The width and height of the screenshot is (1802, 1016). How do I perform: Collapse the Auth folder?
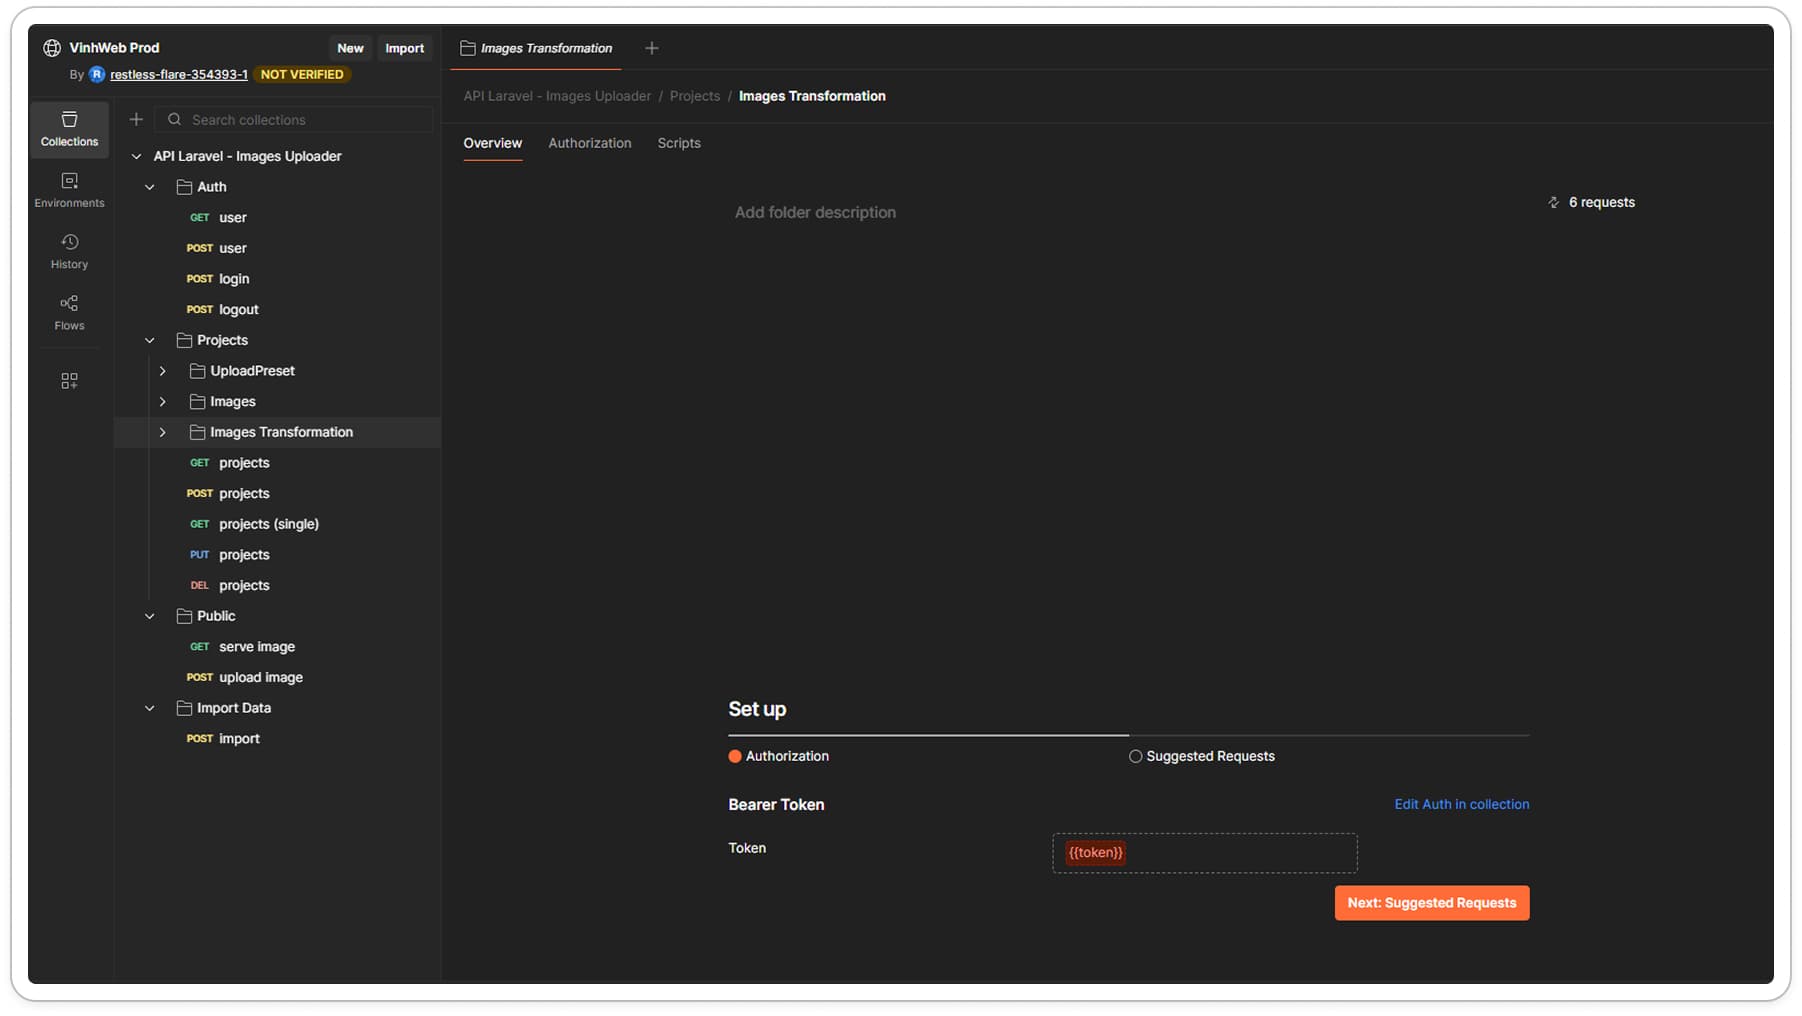150,187
